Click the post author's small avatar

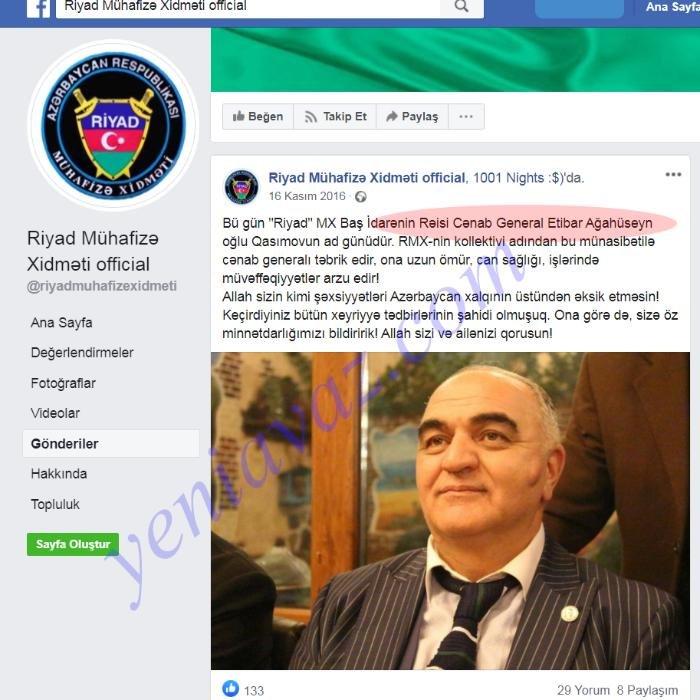click(x=242, y=186)
